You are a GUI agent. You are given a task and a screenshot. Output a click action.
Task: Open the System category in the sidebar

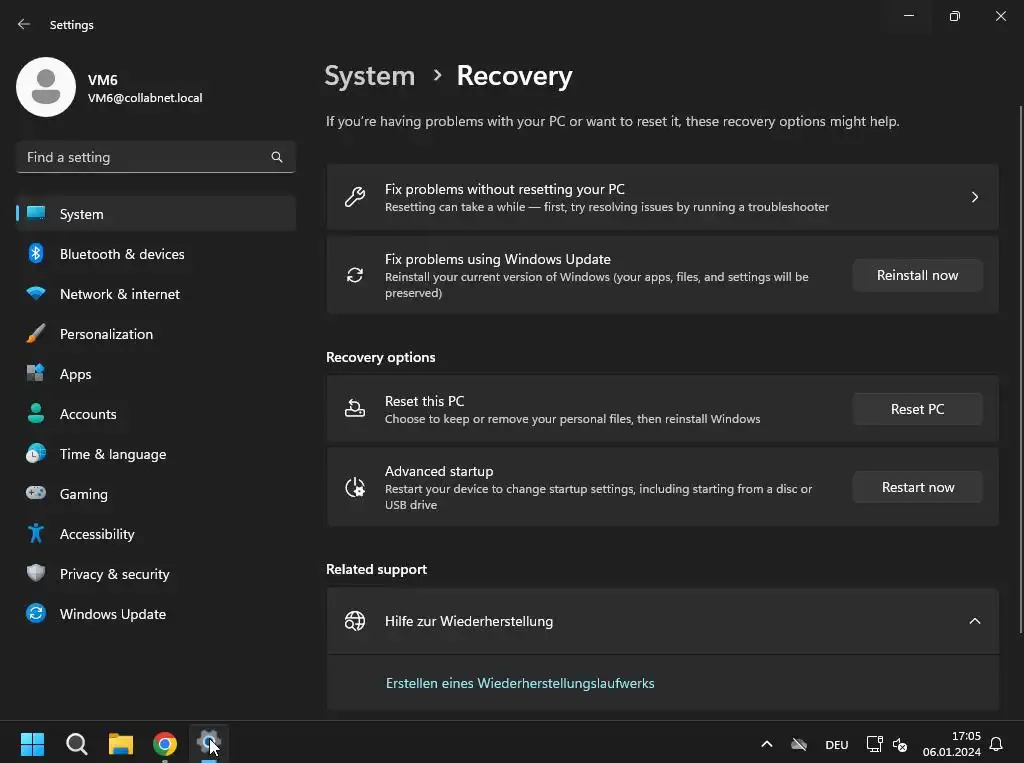(x=156, y=214)
